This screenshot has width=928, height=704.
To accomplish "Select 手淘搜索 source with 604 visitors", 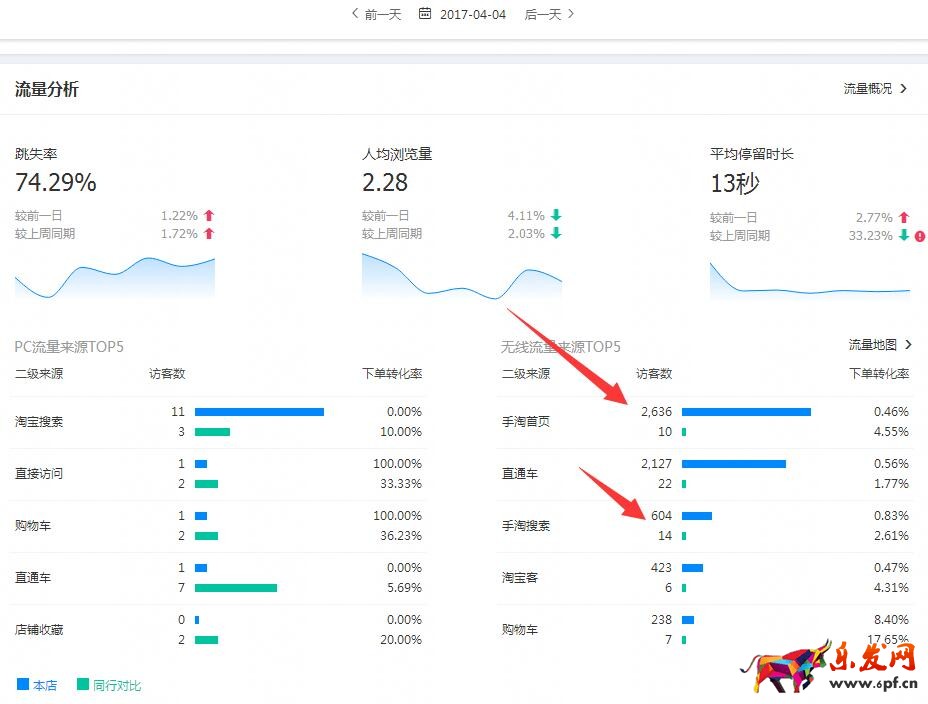I will (526, 526).
